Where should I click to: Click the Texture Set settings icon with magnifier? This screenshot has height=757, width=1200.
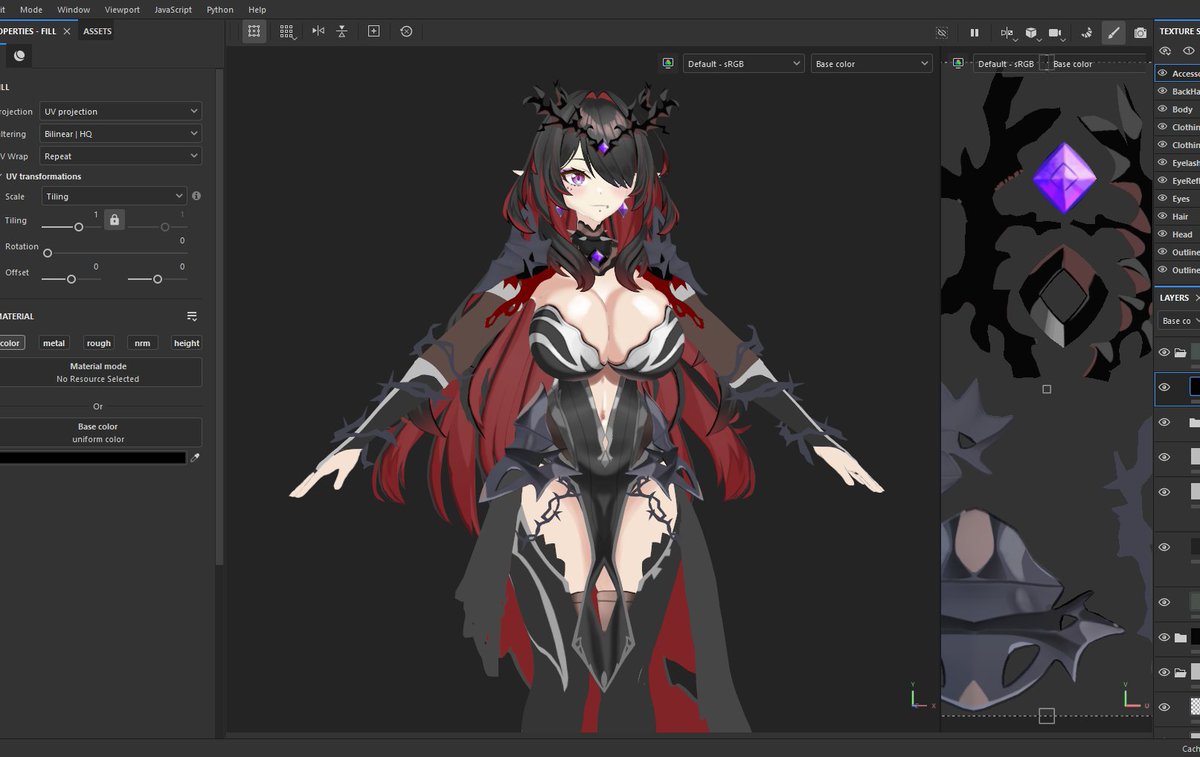point(1164,51)
